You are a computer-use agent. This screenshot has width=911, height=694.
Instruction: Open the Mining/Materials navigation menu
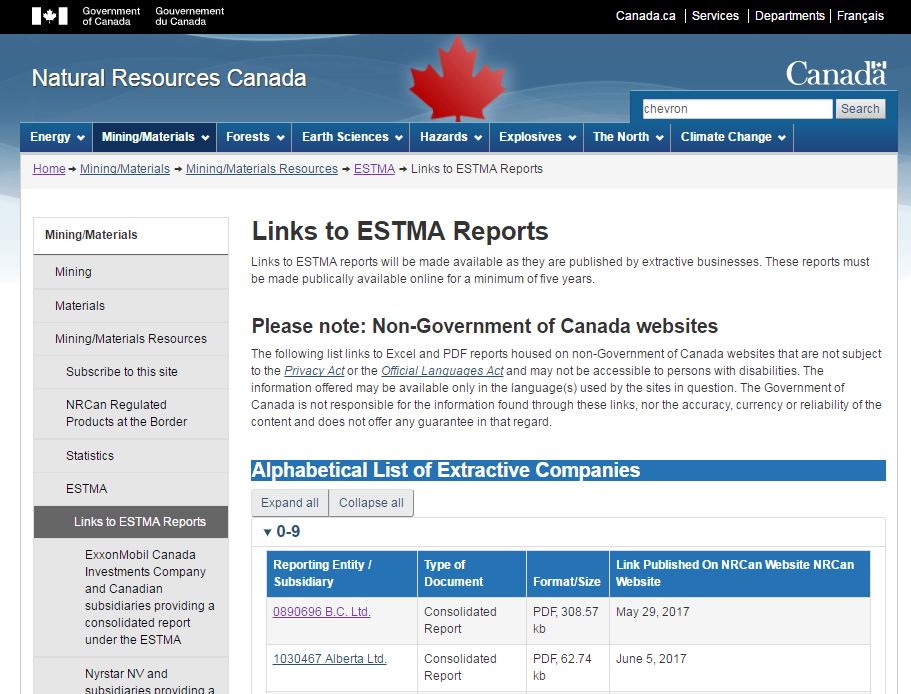[x=155, y=137]
